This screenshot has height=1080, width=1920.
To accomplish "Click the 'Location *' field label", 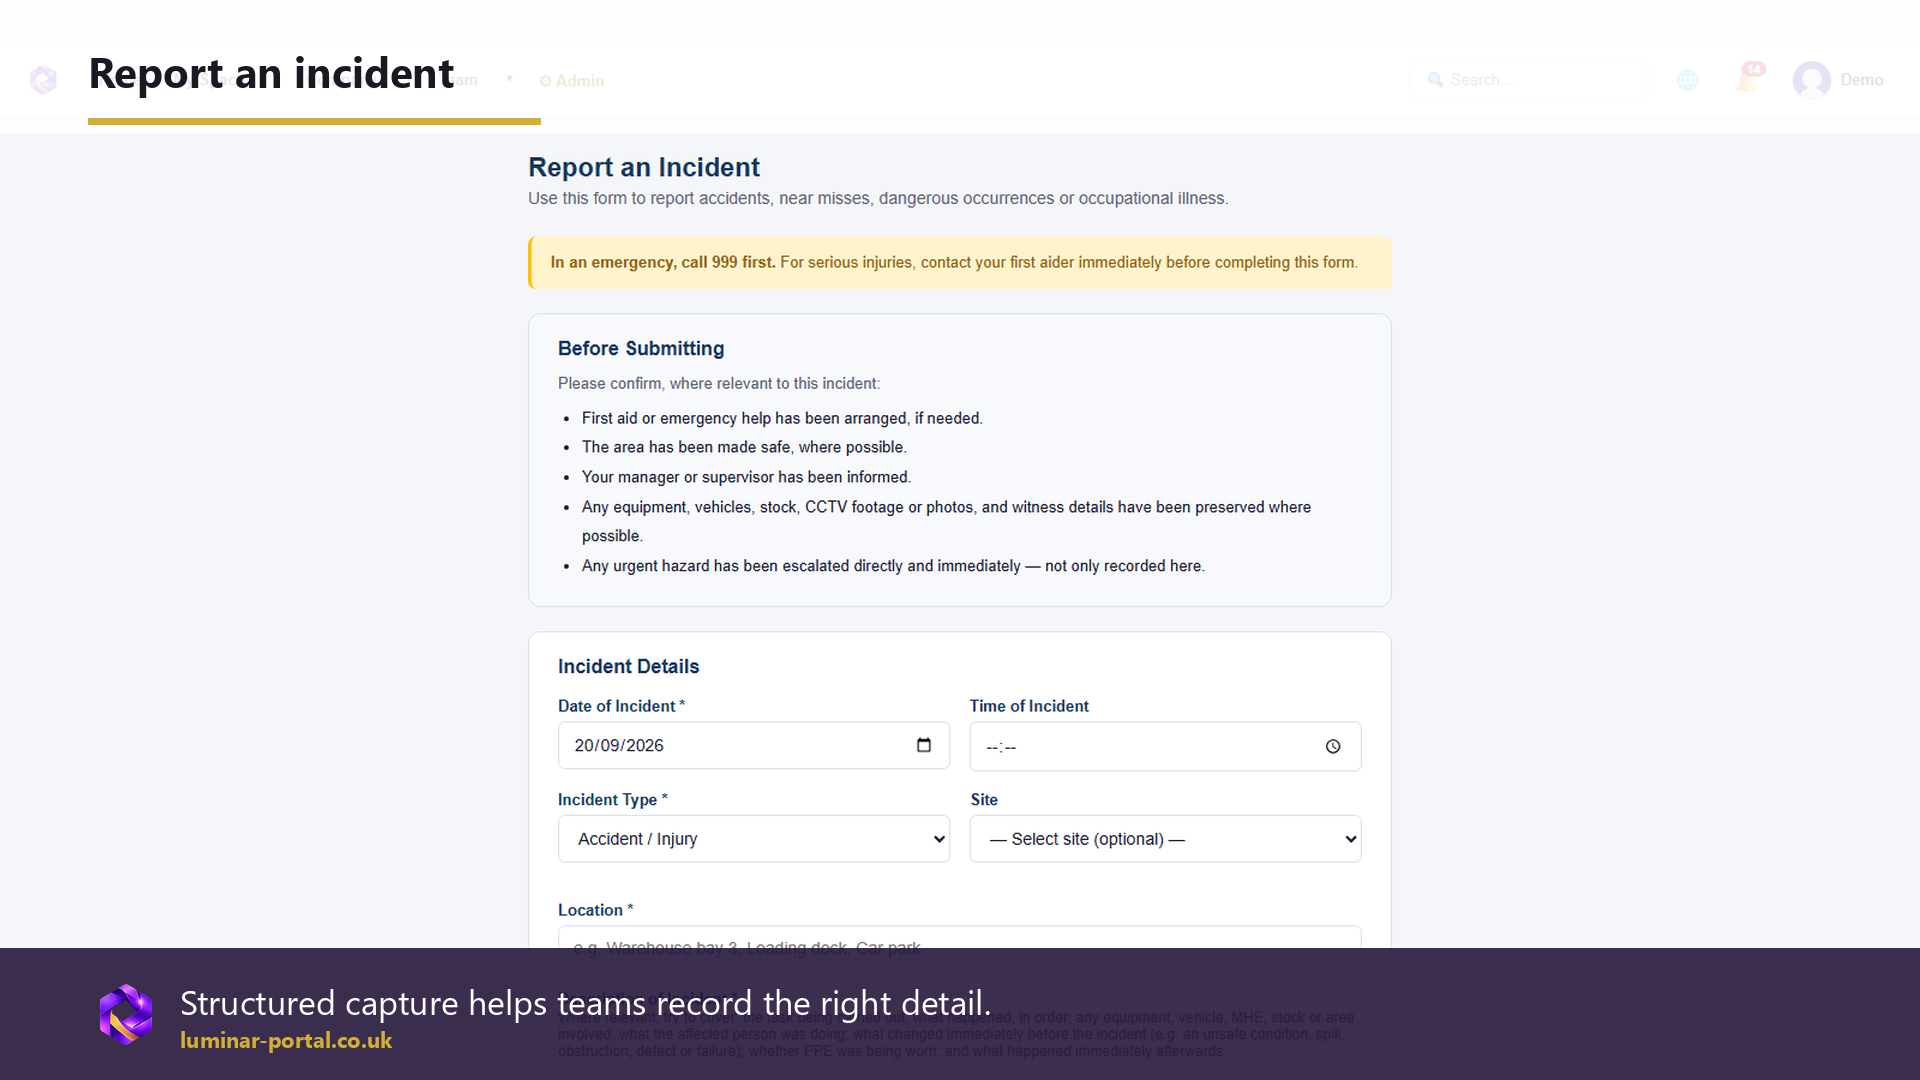I will pos(595,910).
